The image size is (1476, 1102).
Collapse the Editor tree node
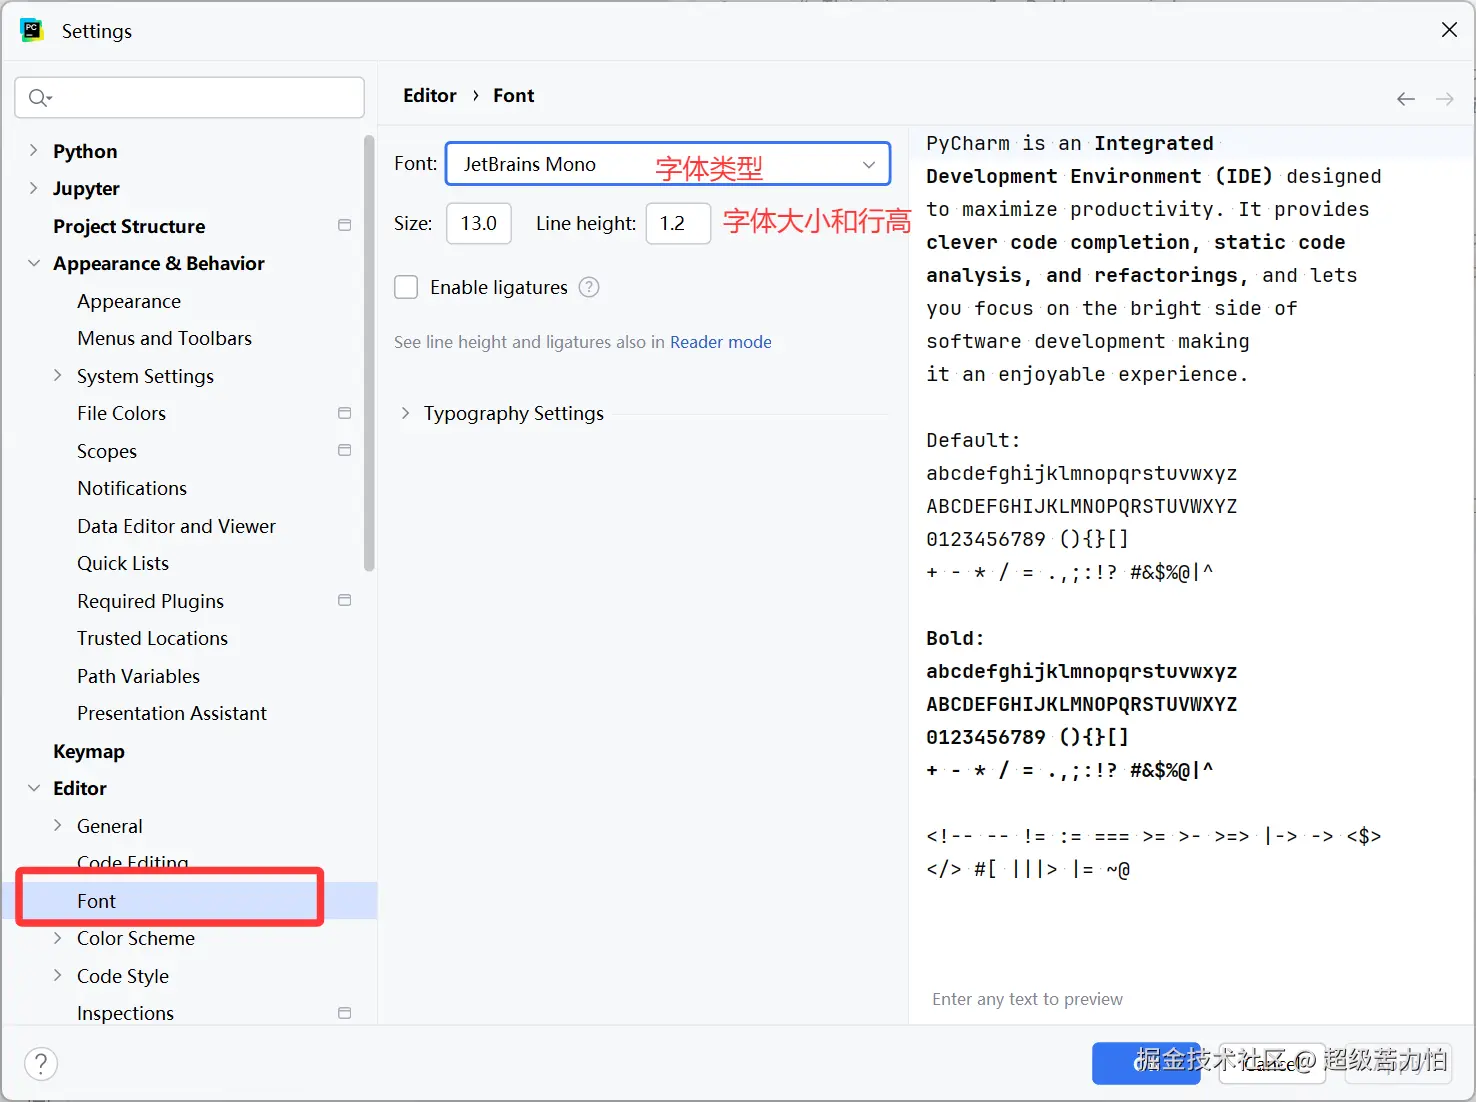[x=33, y=788]
